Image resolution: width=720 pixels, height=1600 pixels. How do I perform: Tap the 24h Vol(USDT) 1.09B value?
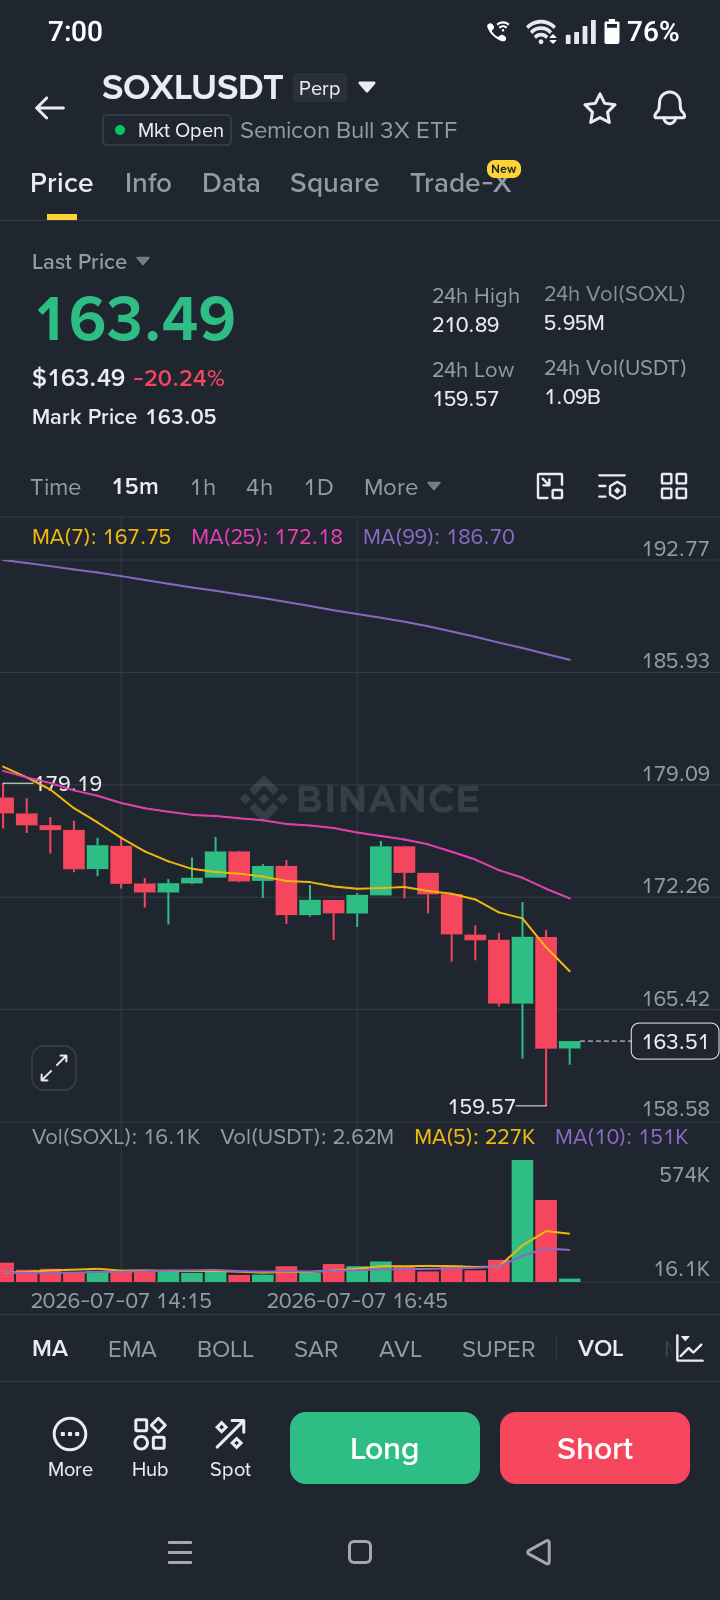572,397
